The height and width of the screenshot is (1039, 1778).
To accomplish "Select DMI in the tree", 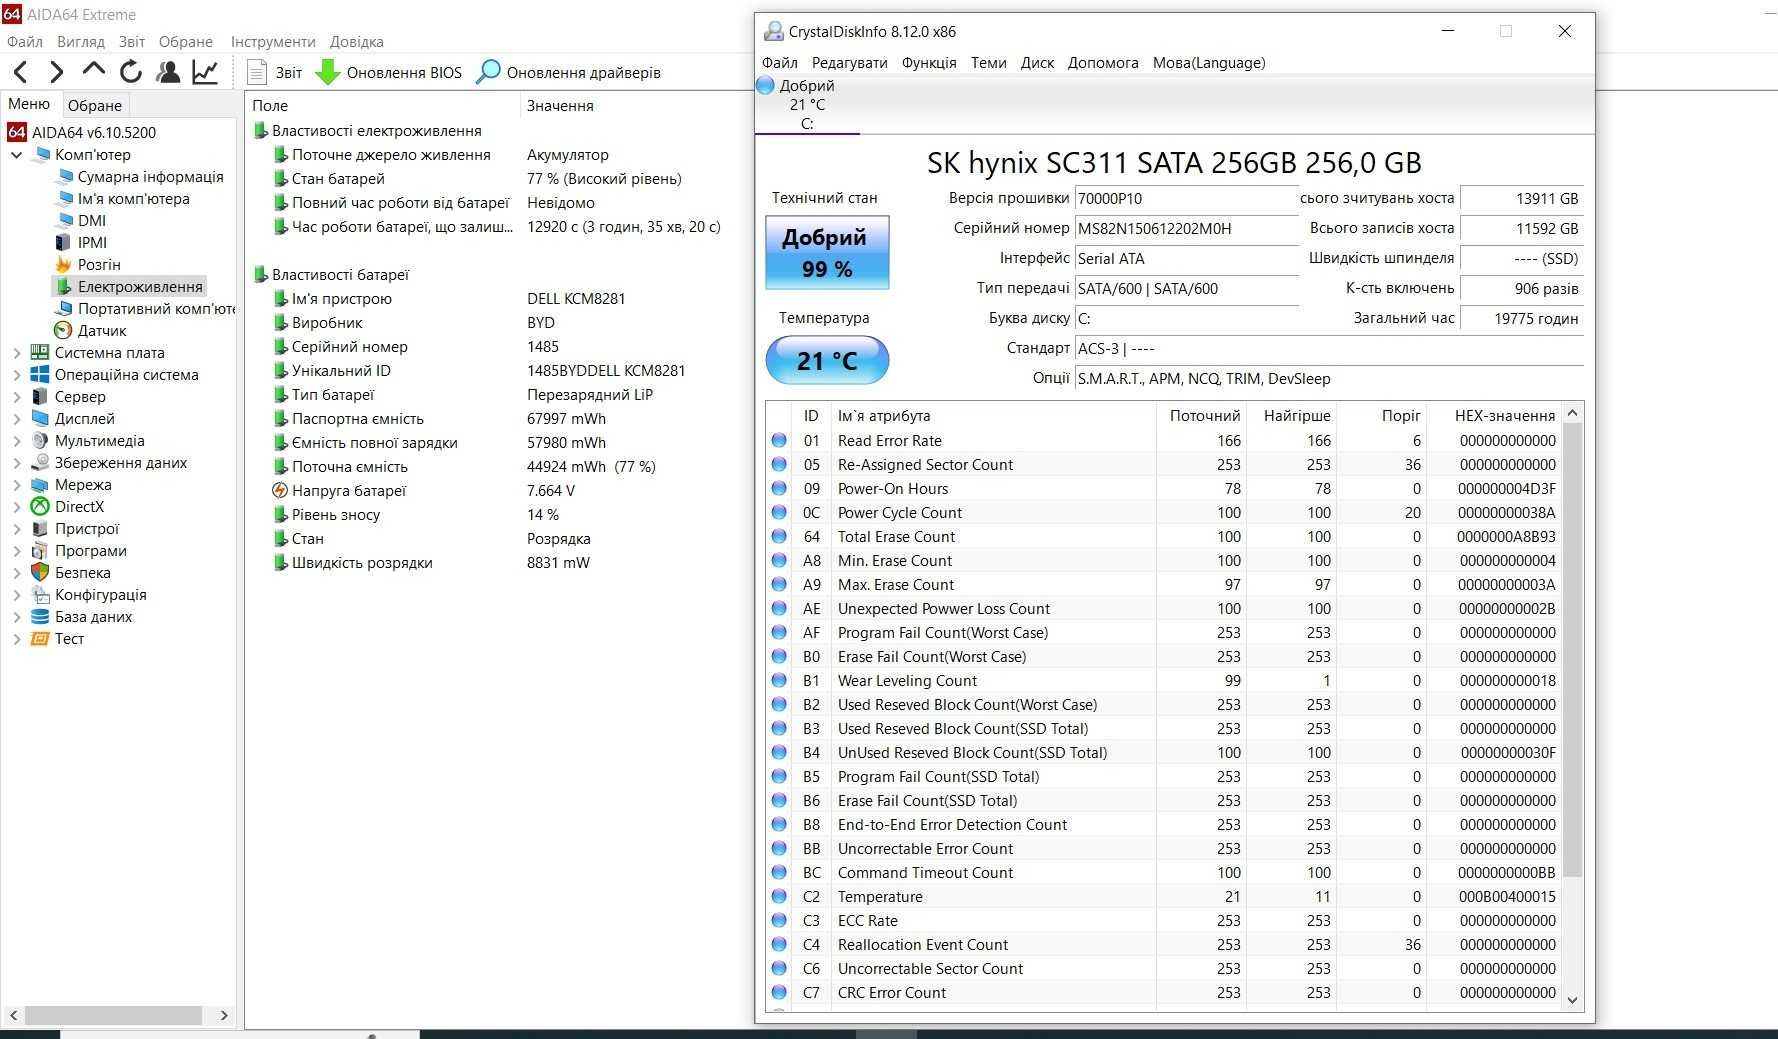I will (91, 221).
